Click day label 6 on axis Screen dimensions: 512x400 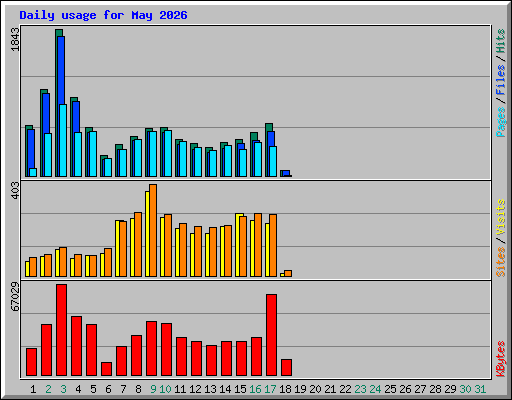tap(108, 389)
